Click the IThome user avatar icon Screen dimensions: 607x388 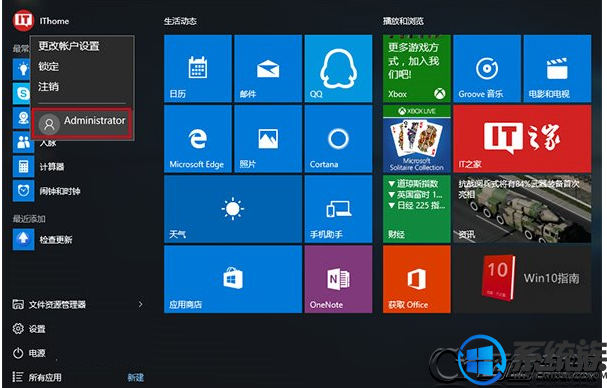(23, 21)
